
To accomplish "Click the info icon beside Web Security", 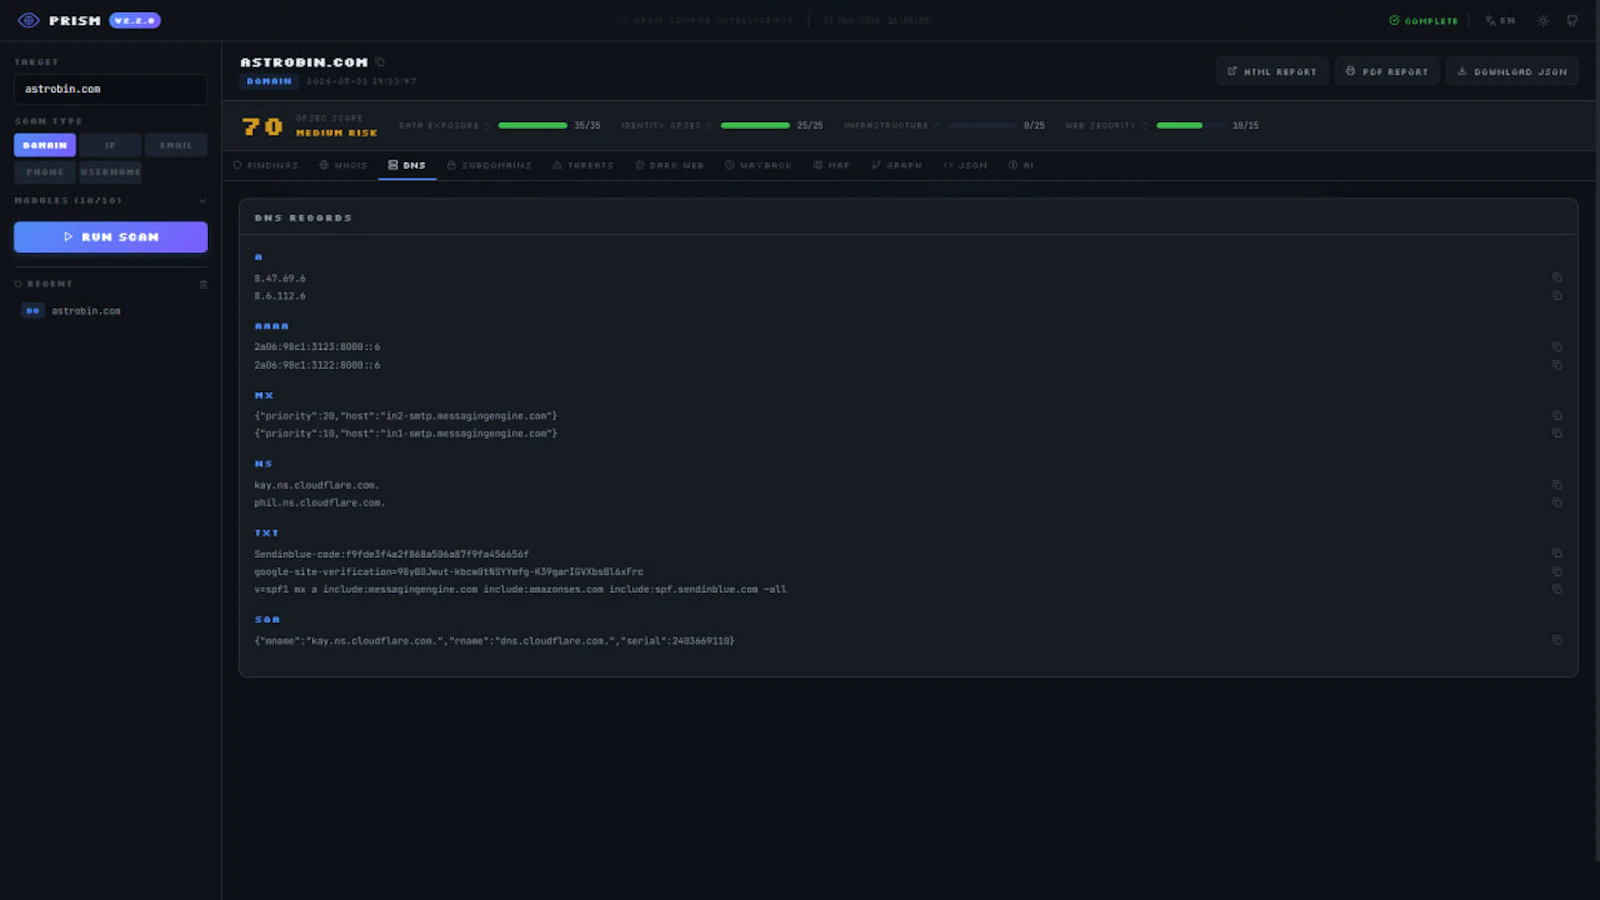I will point(1145,126).
